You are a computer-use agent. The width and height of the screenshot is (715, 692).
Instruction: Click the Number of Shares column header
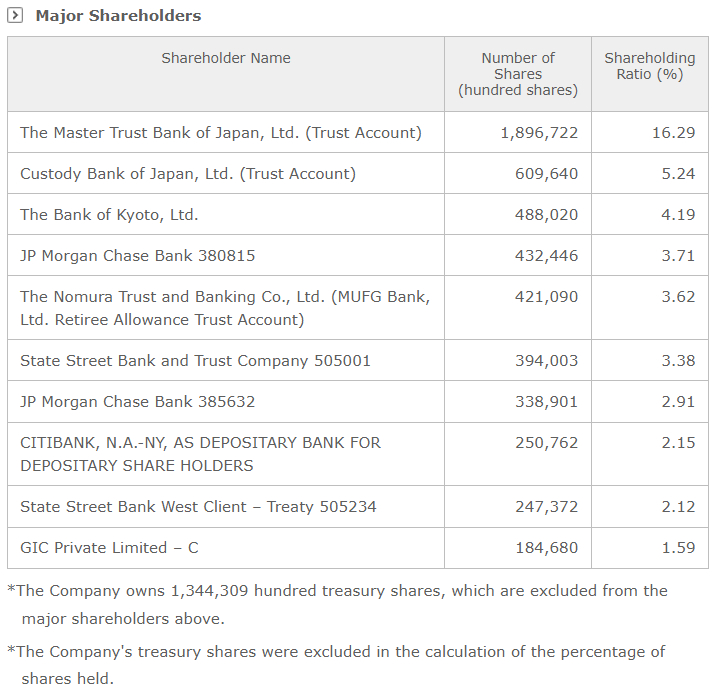tap(517, 74)
